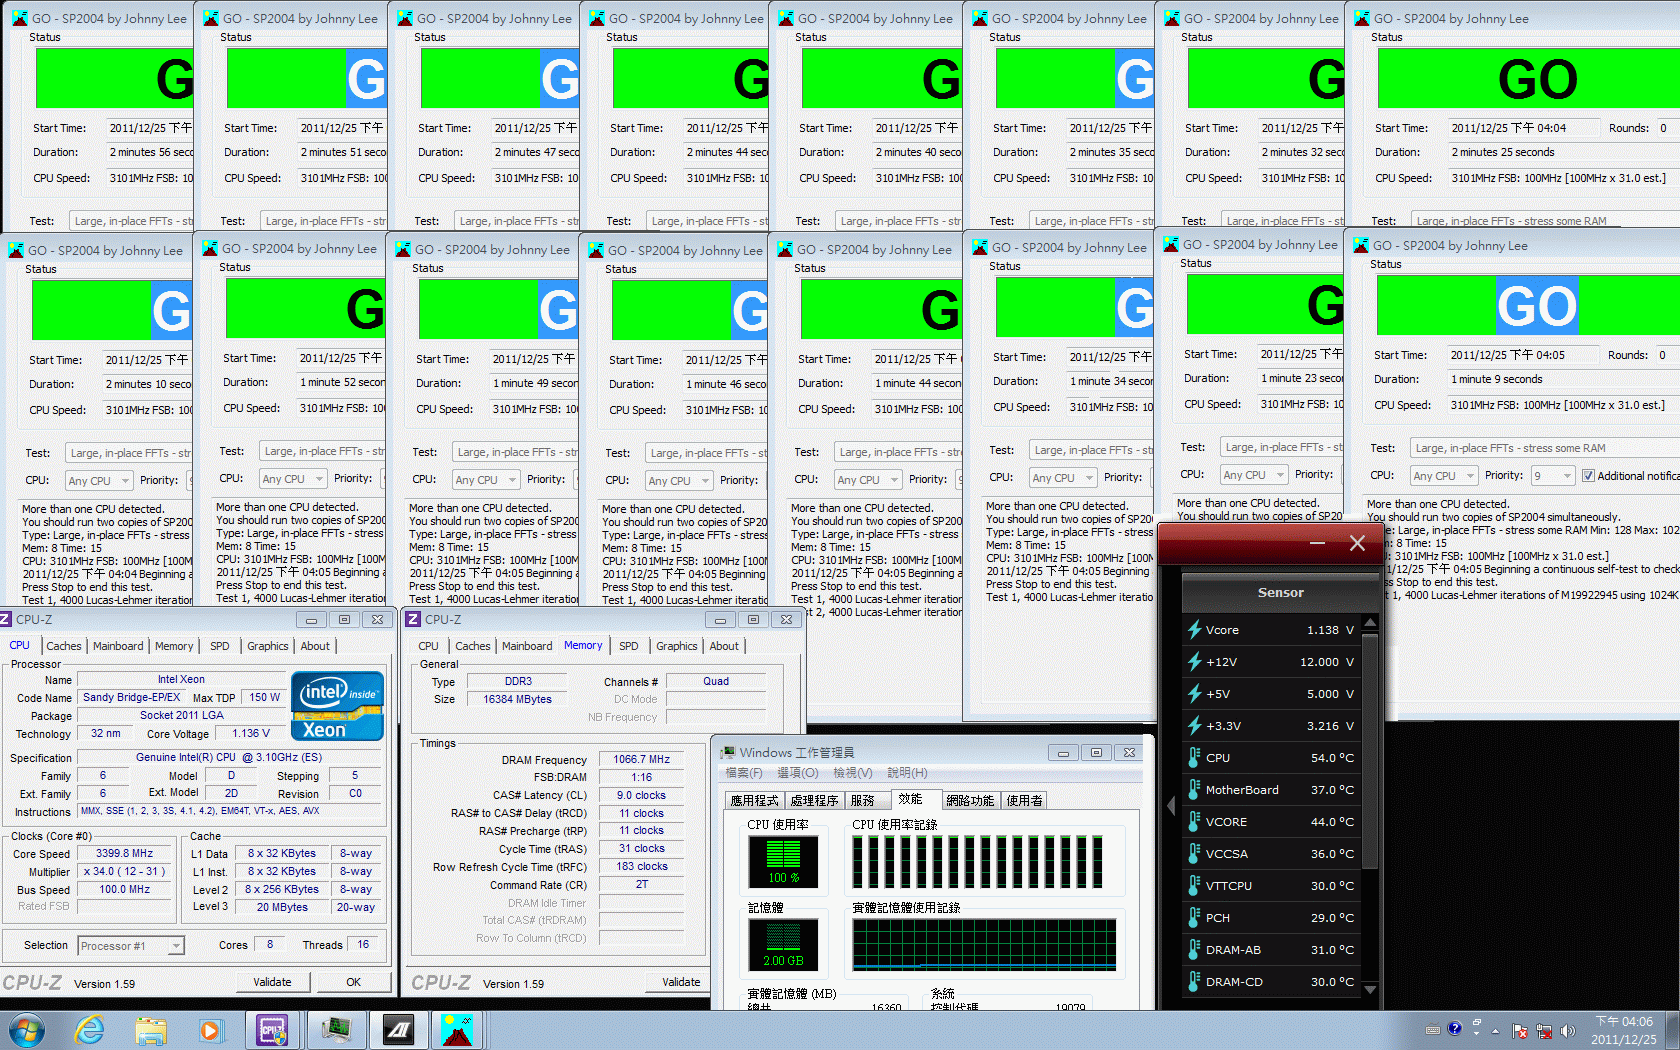Click the Sensor panel scrollbar thumb
This screenshot has width=1680, height=1050.
(x=1370, y=750)
